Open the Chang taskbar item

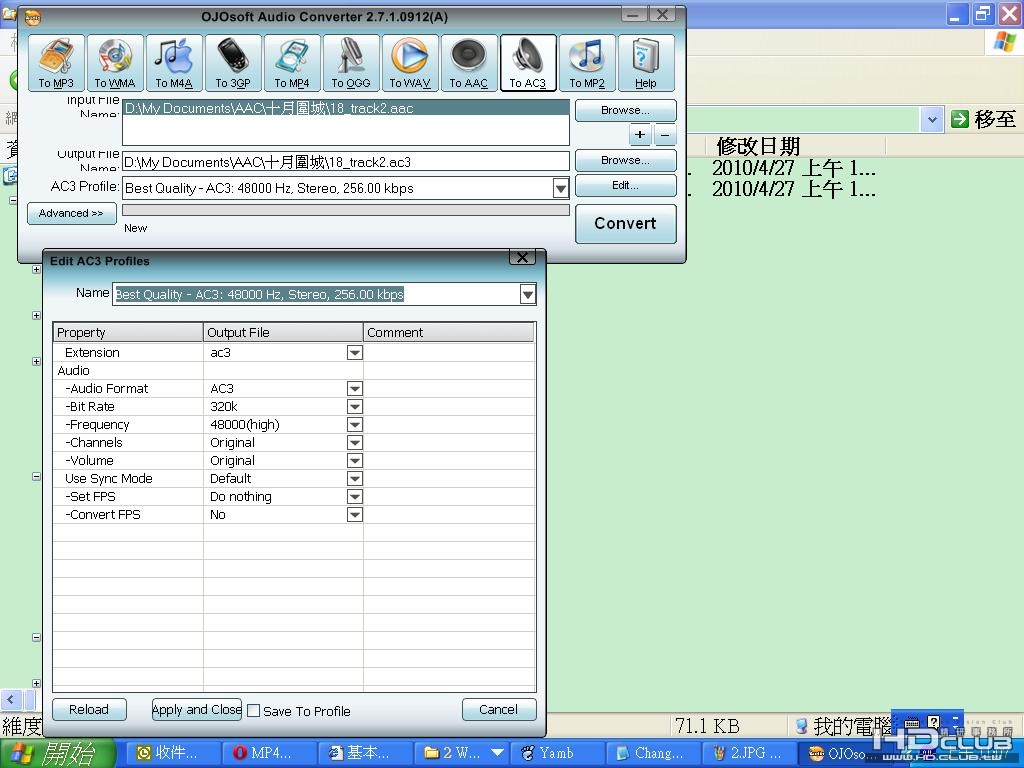coord(653,753)
